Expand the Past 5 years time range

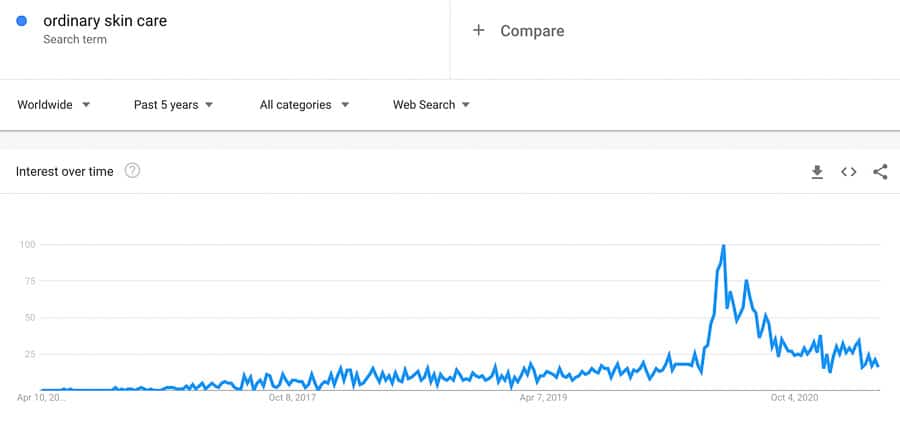[x=173, y=105]
